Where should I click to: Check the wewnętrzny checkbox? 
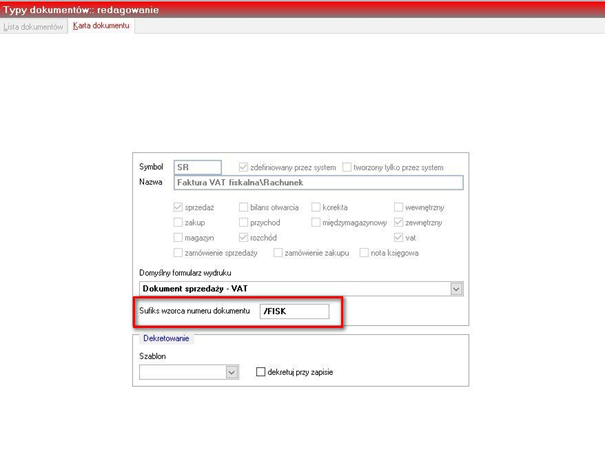pyautogui.click(x=398, y=207)
